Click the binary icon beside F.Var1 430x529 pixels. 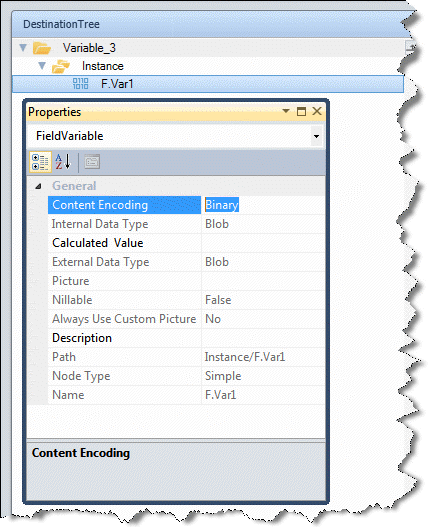coord(81,84)
